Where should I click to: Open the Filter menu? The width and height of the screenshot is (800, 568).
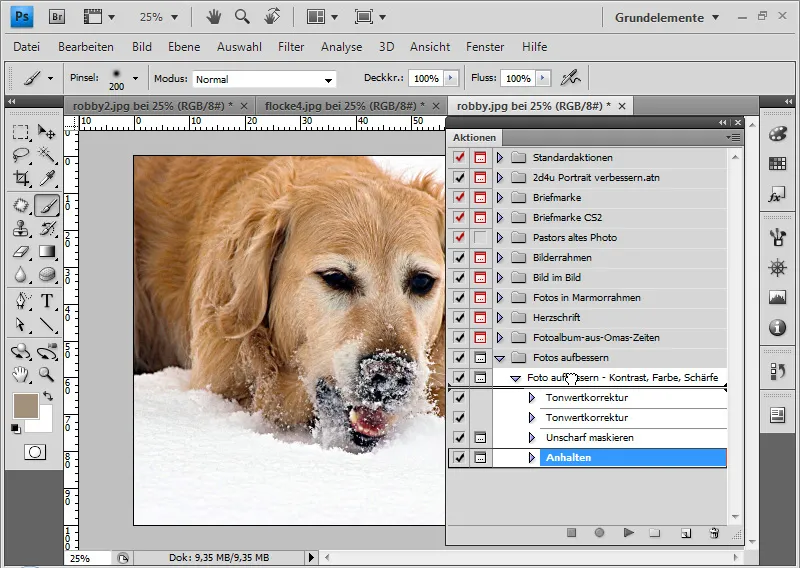tap(291, 47)
